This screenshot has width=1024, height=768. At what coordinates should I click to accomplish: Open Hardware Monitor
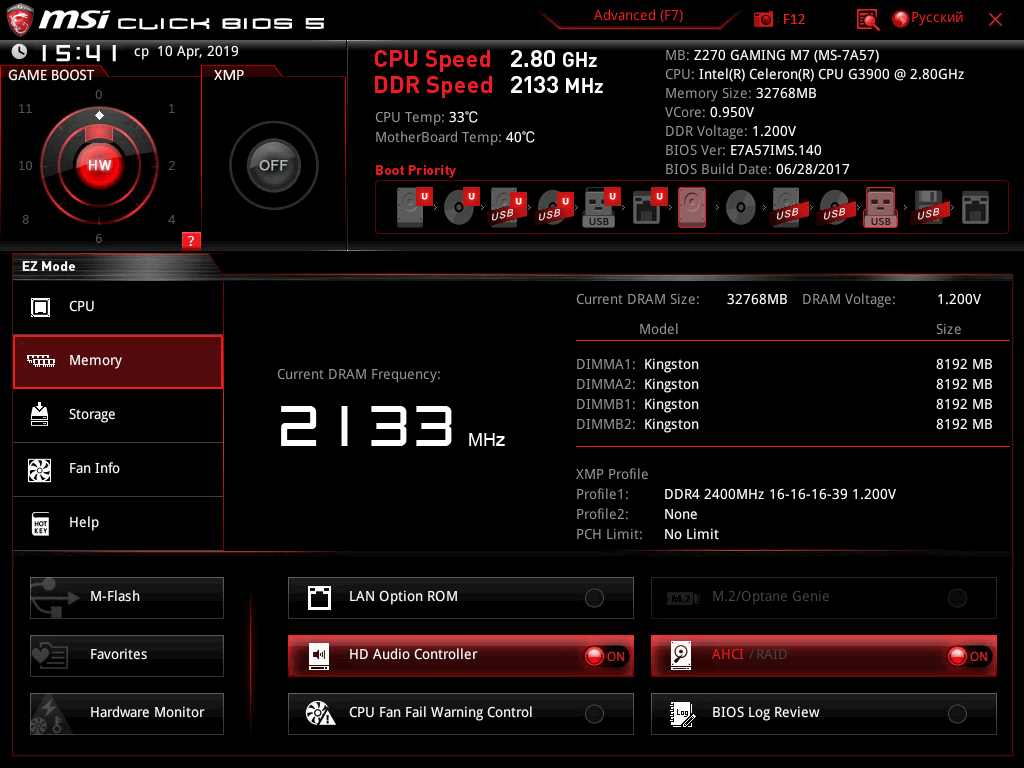coord(127,714)
